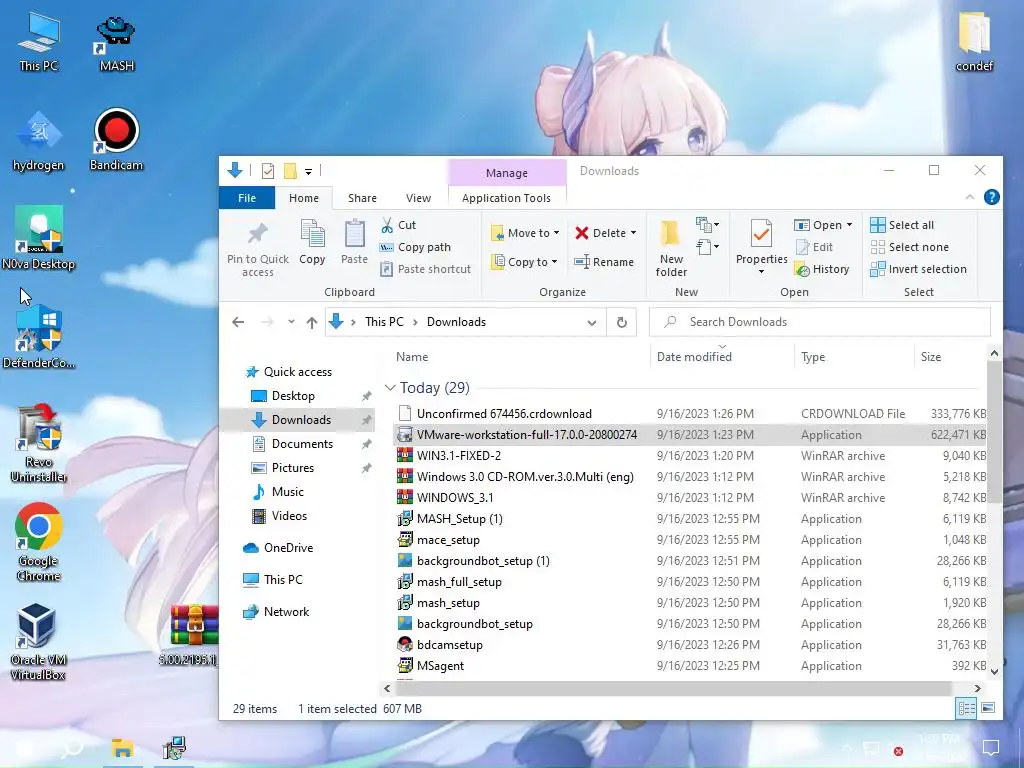Open Copy to dropdown

(x=525, y=262)
